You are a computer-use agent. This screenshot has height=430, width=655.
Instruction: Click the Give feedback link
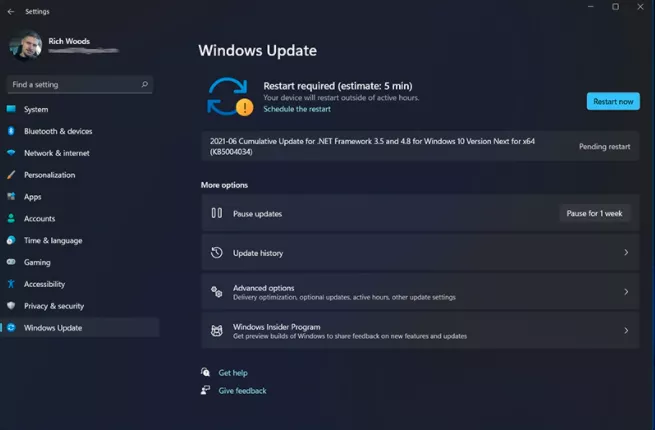pos(242,391)
